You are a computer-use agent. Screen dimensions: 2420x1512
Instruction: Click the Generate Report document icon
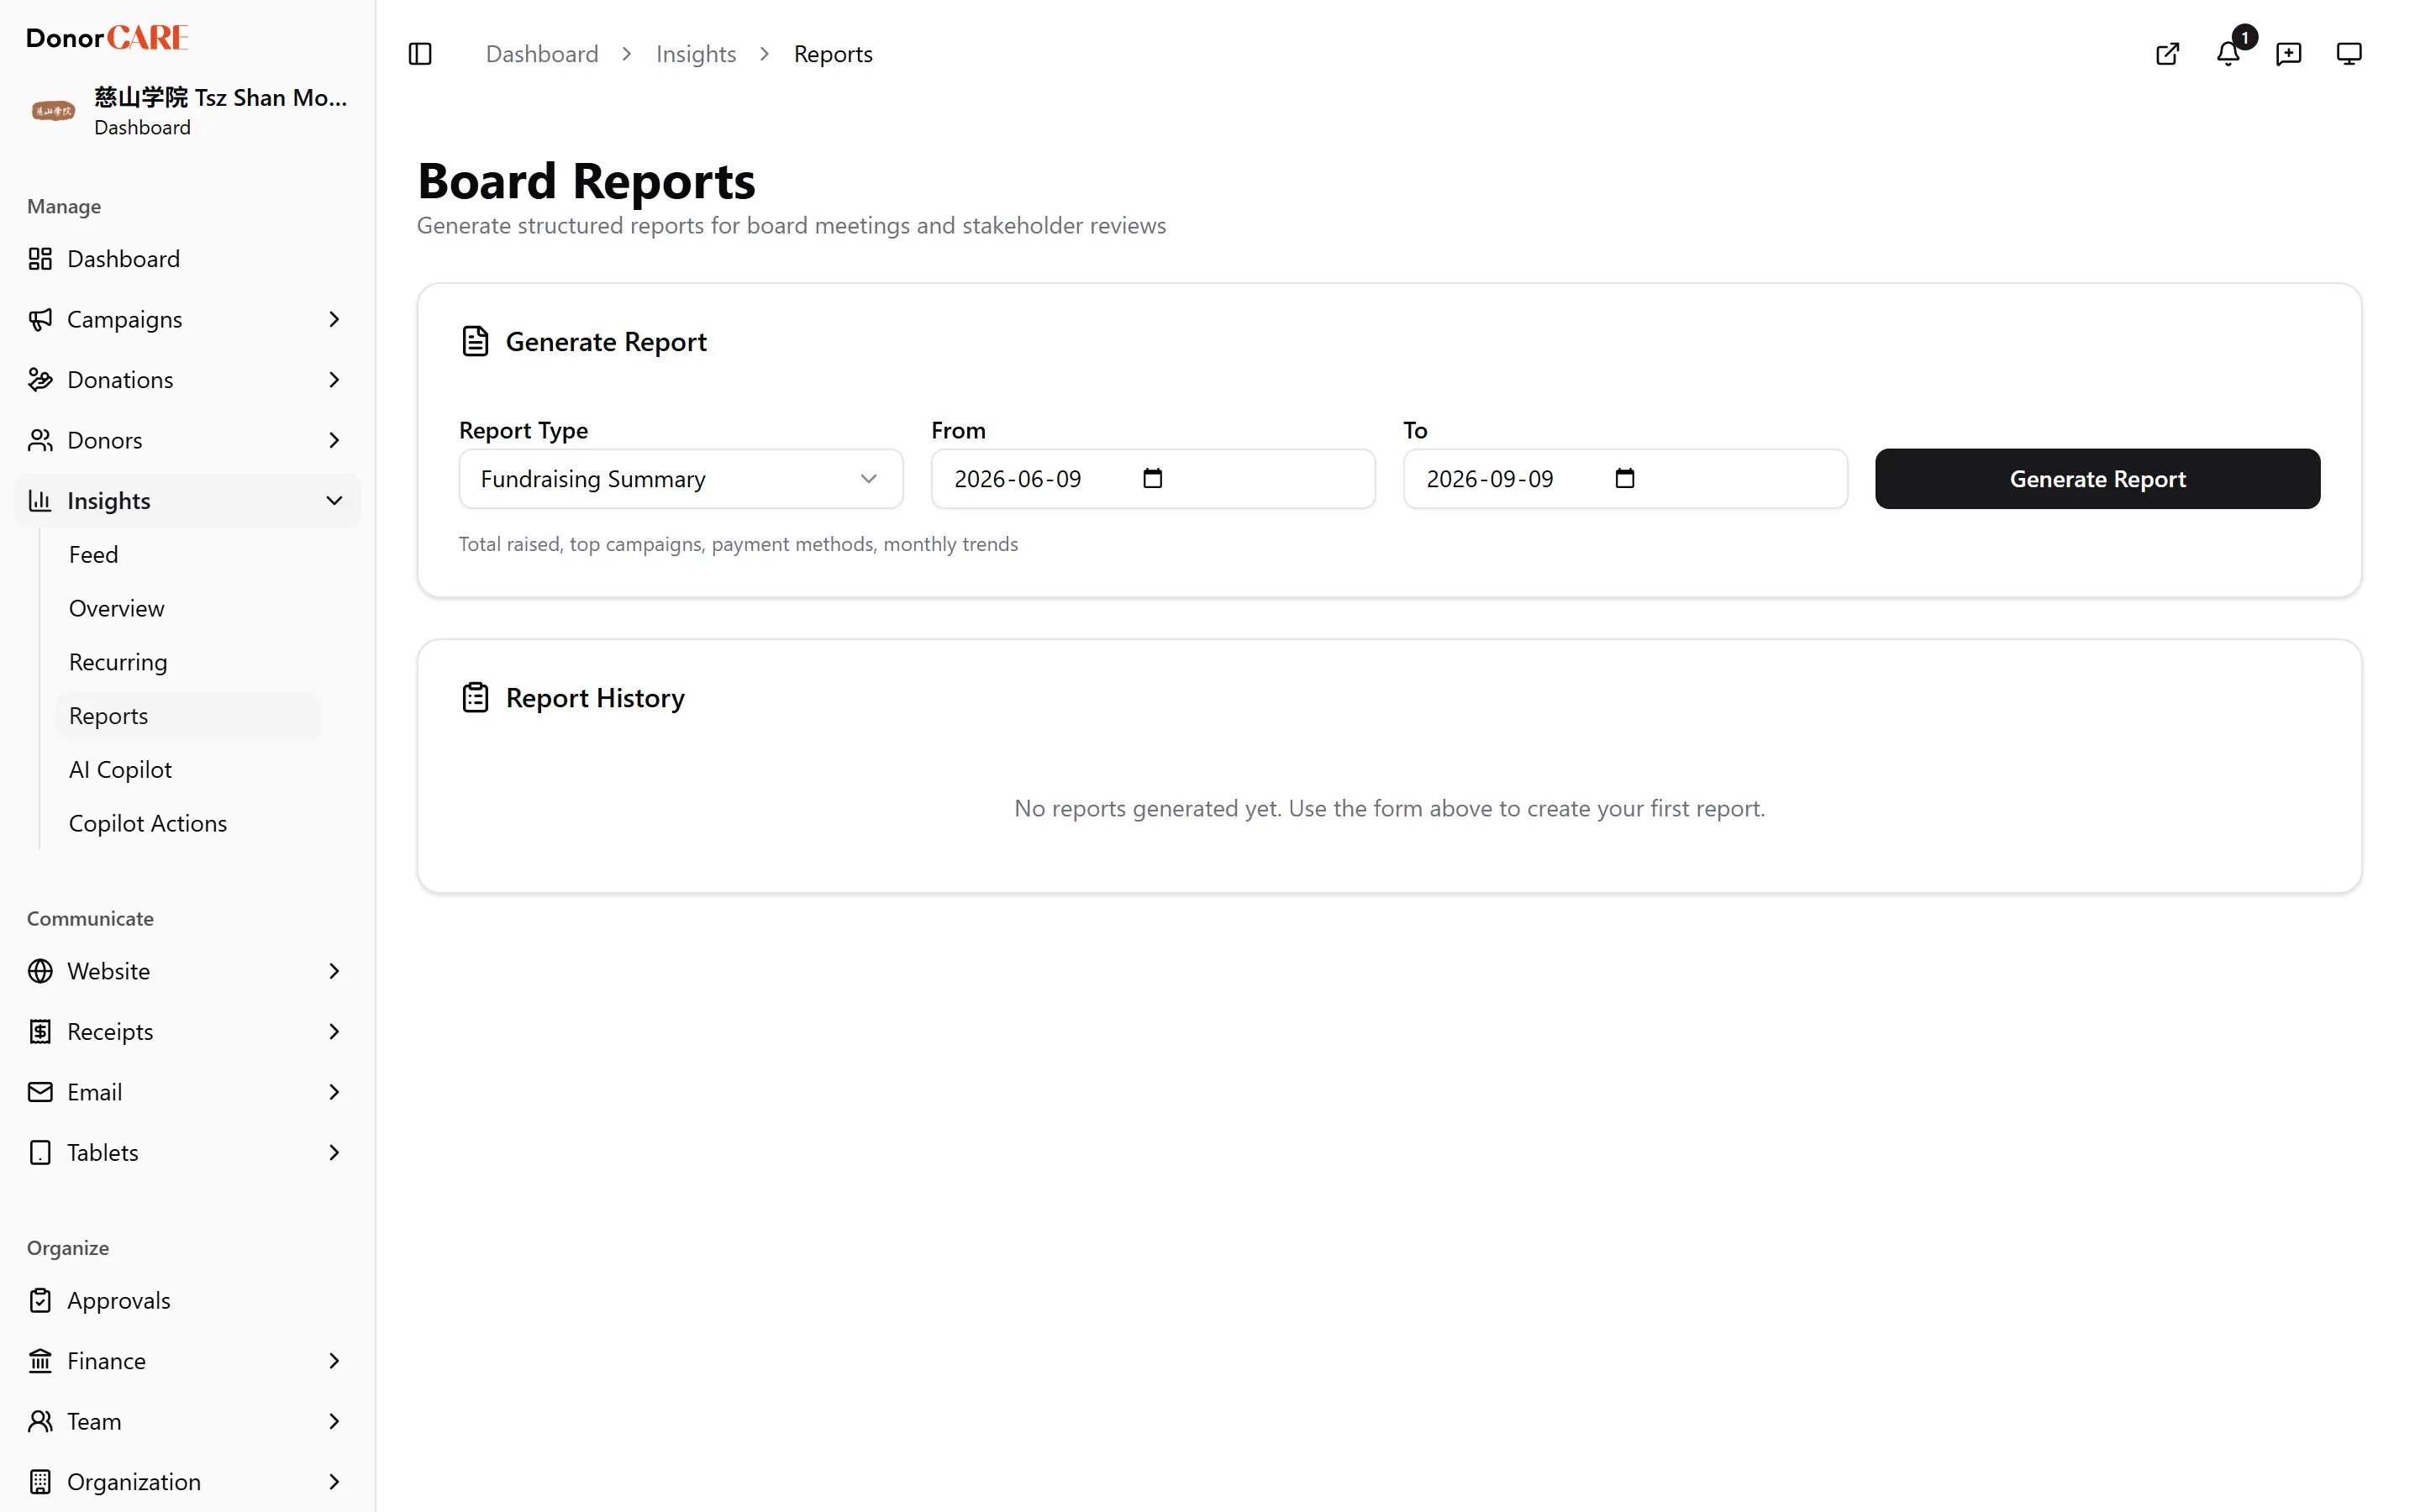coord(475,342)
